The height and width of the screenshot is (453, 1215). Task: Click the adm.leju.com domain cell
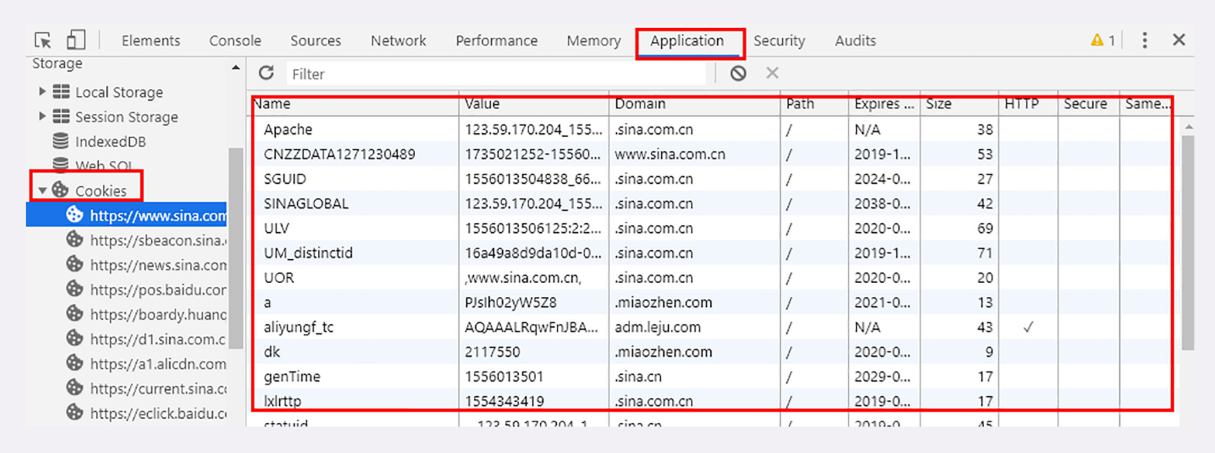pos(658,327)
